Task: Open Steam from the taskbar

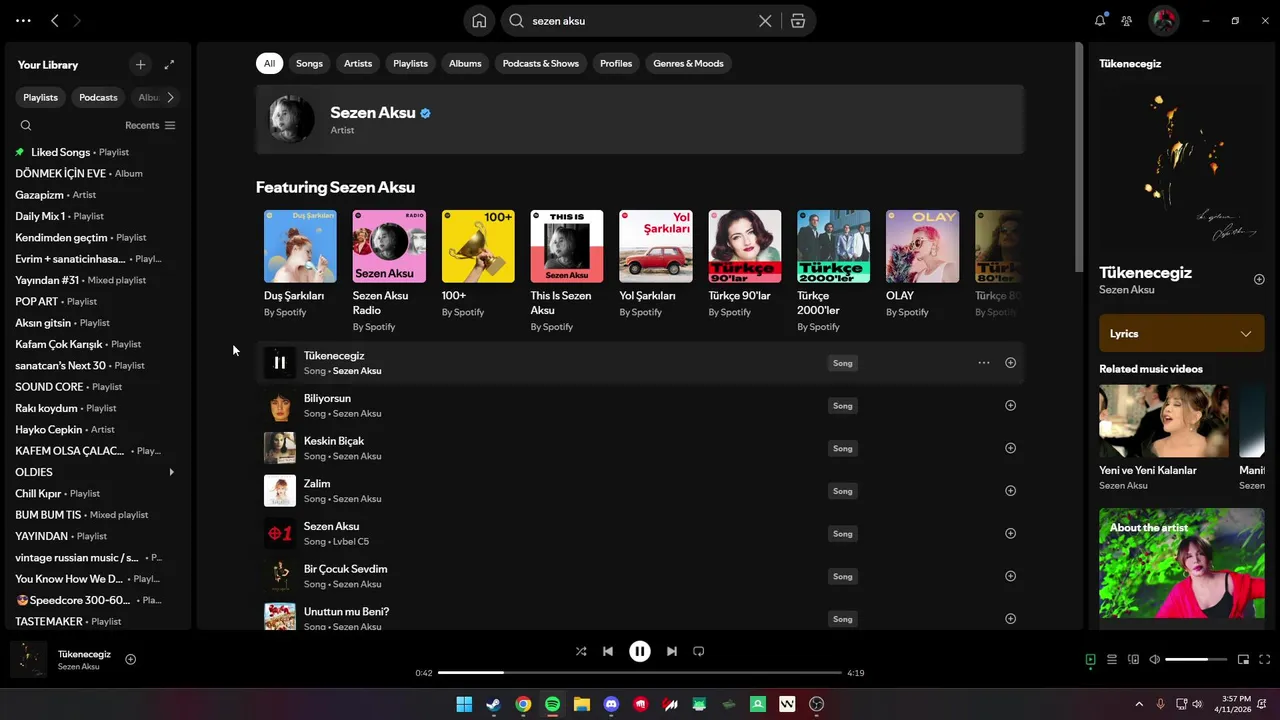Action: click(x=493, y=704)
